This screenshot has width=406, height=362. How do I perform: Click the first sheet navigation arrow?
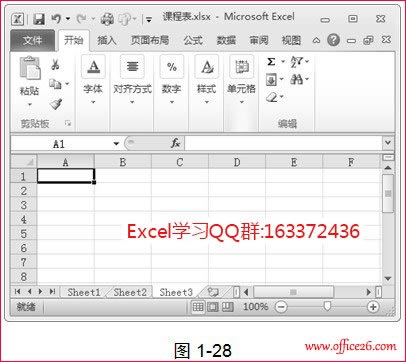[x=18, y=292]
